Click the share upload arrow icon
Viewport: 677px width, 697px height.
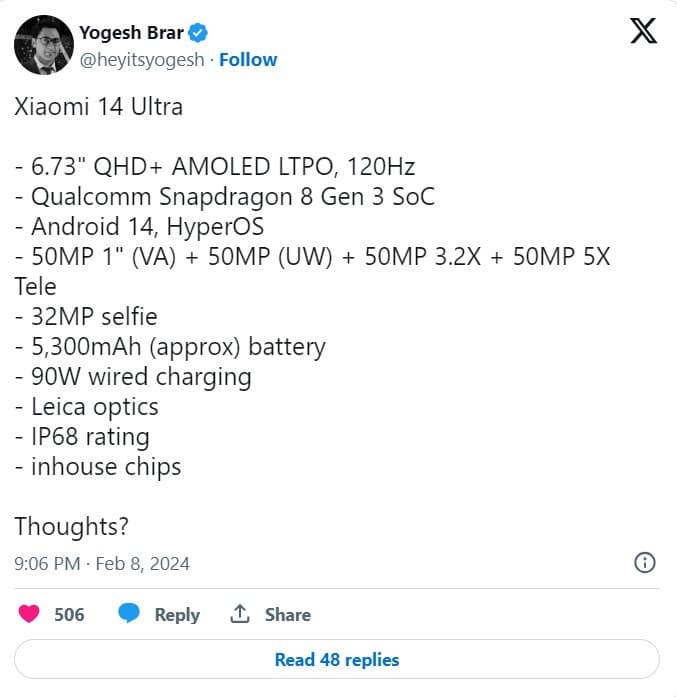pyautogui.click(x=240, y=614)
